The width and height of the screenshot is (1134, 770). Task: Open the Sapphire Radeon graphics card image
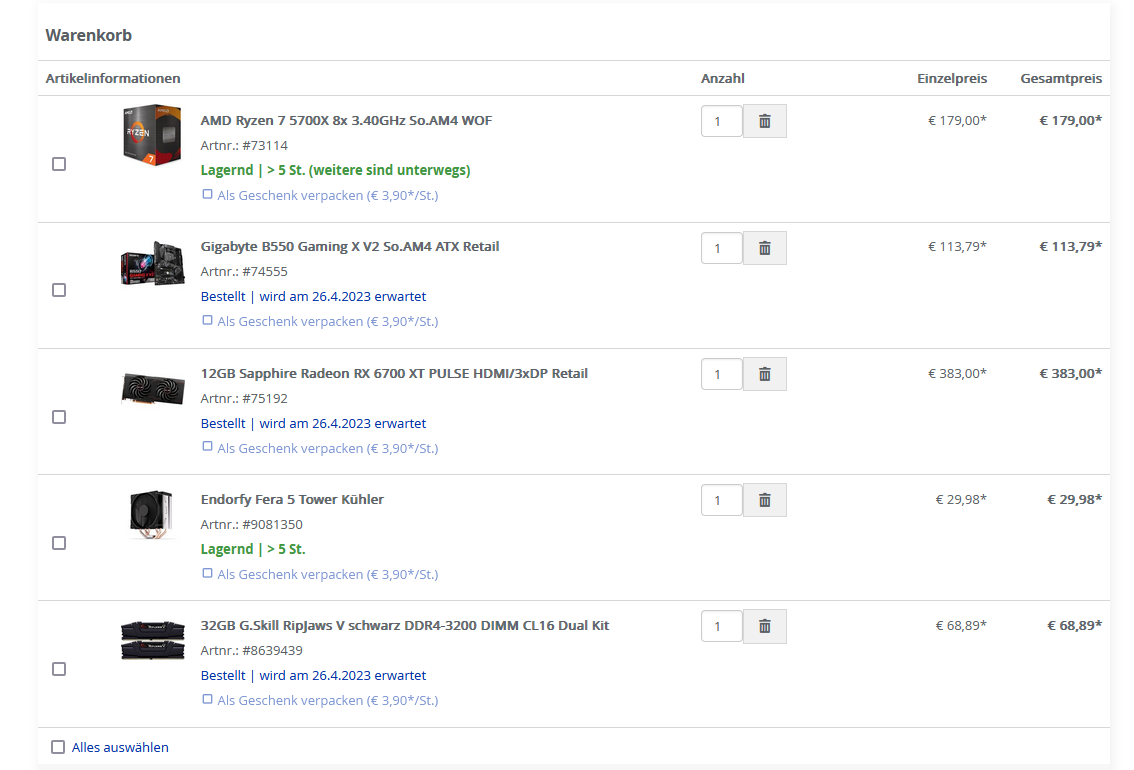pyautogui.click(x=152, y=388)
